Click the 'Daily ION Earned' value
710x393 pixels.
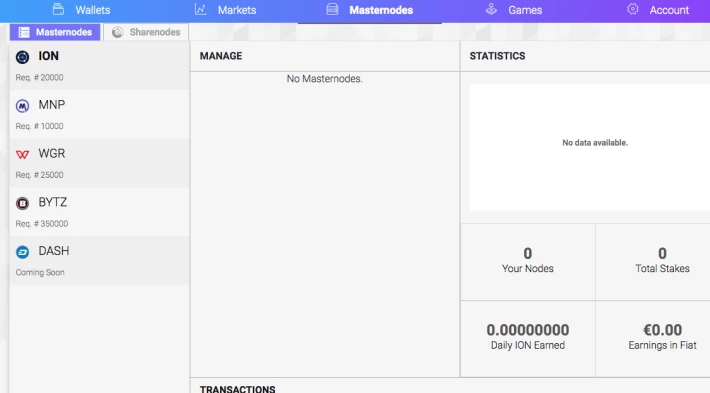pos(528,330)
